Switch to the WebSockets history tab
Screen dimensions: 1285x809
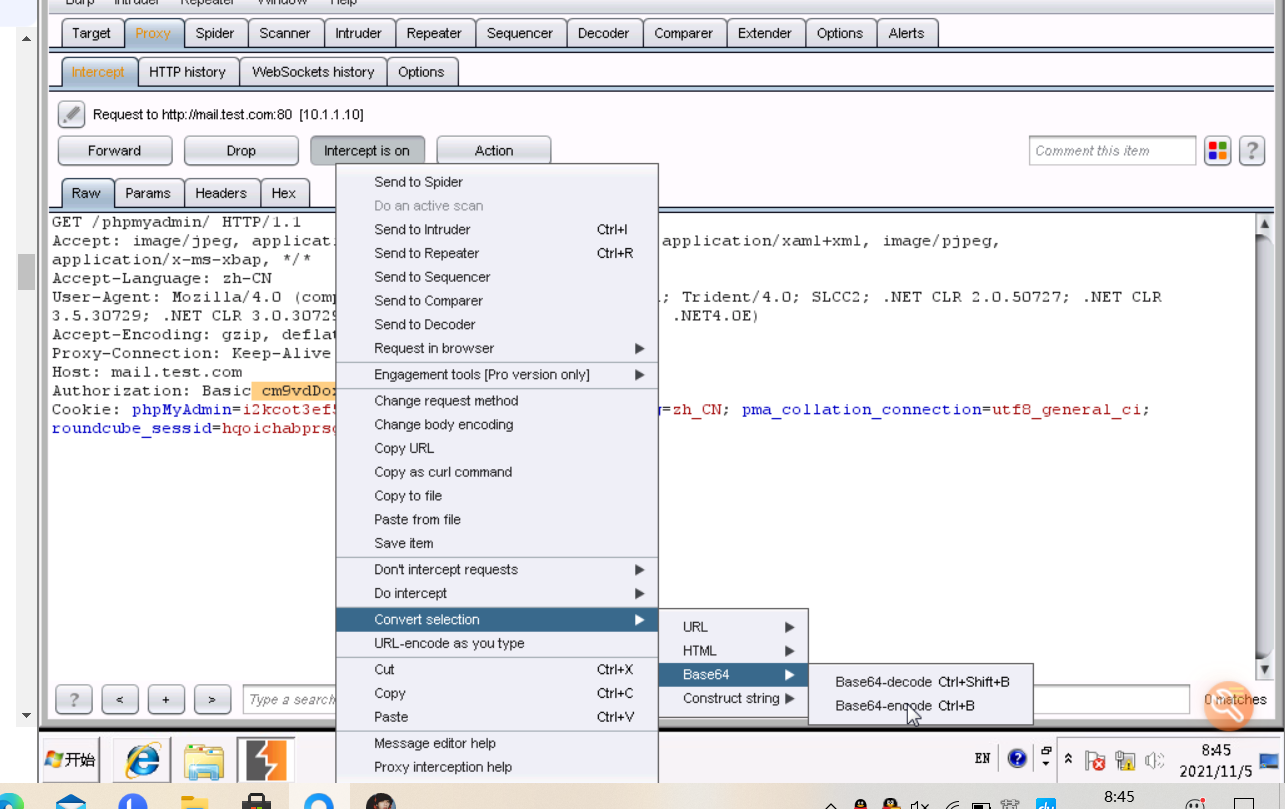click(x=313, y=72)
